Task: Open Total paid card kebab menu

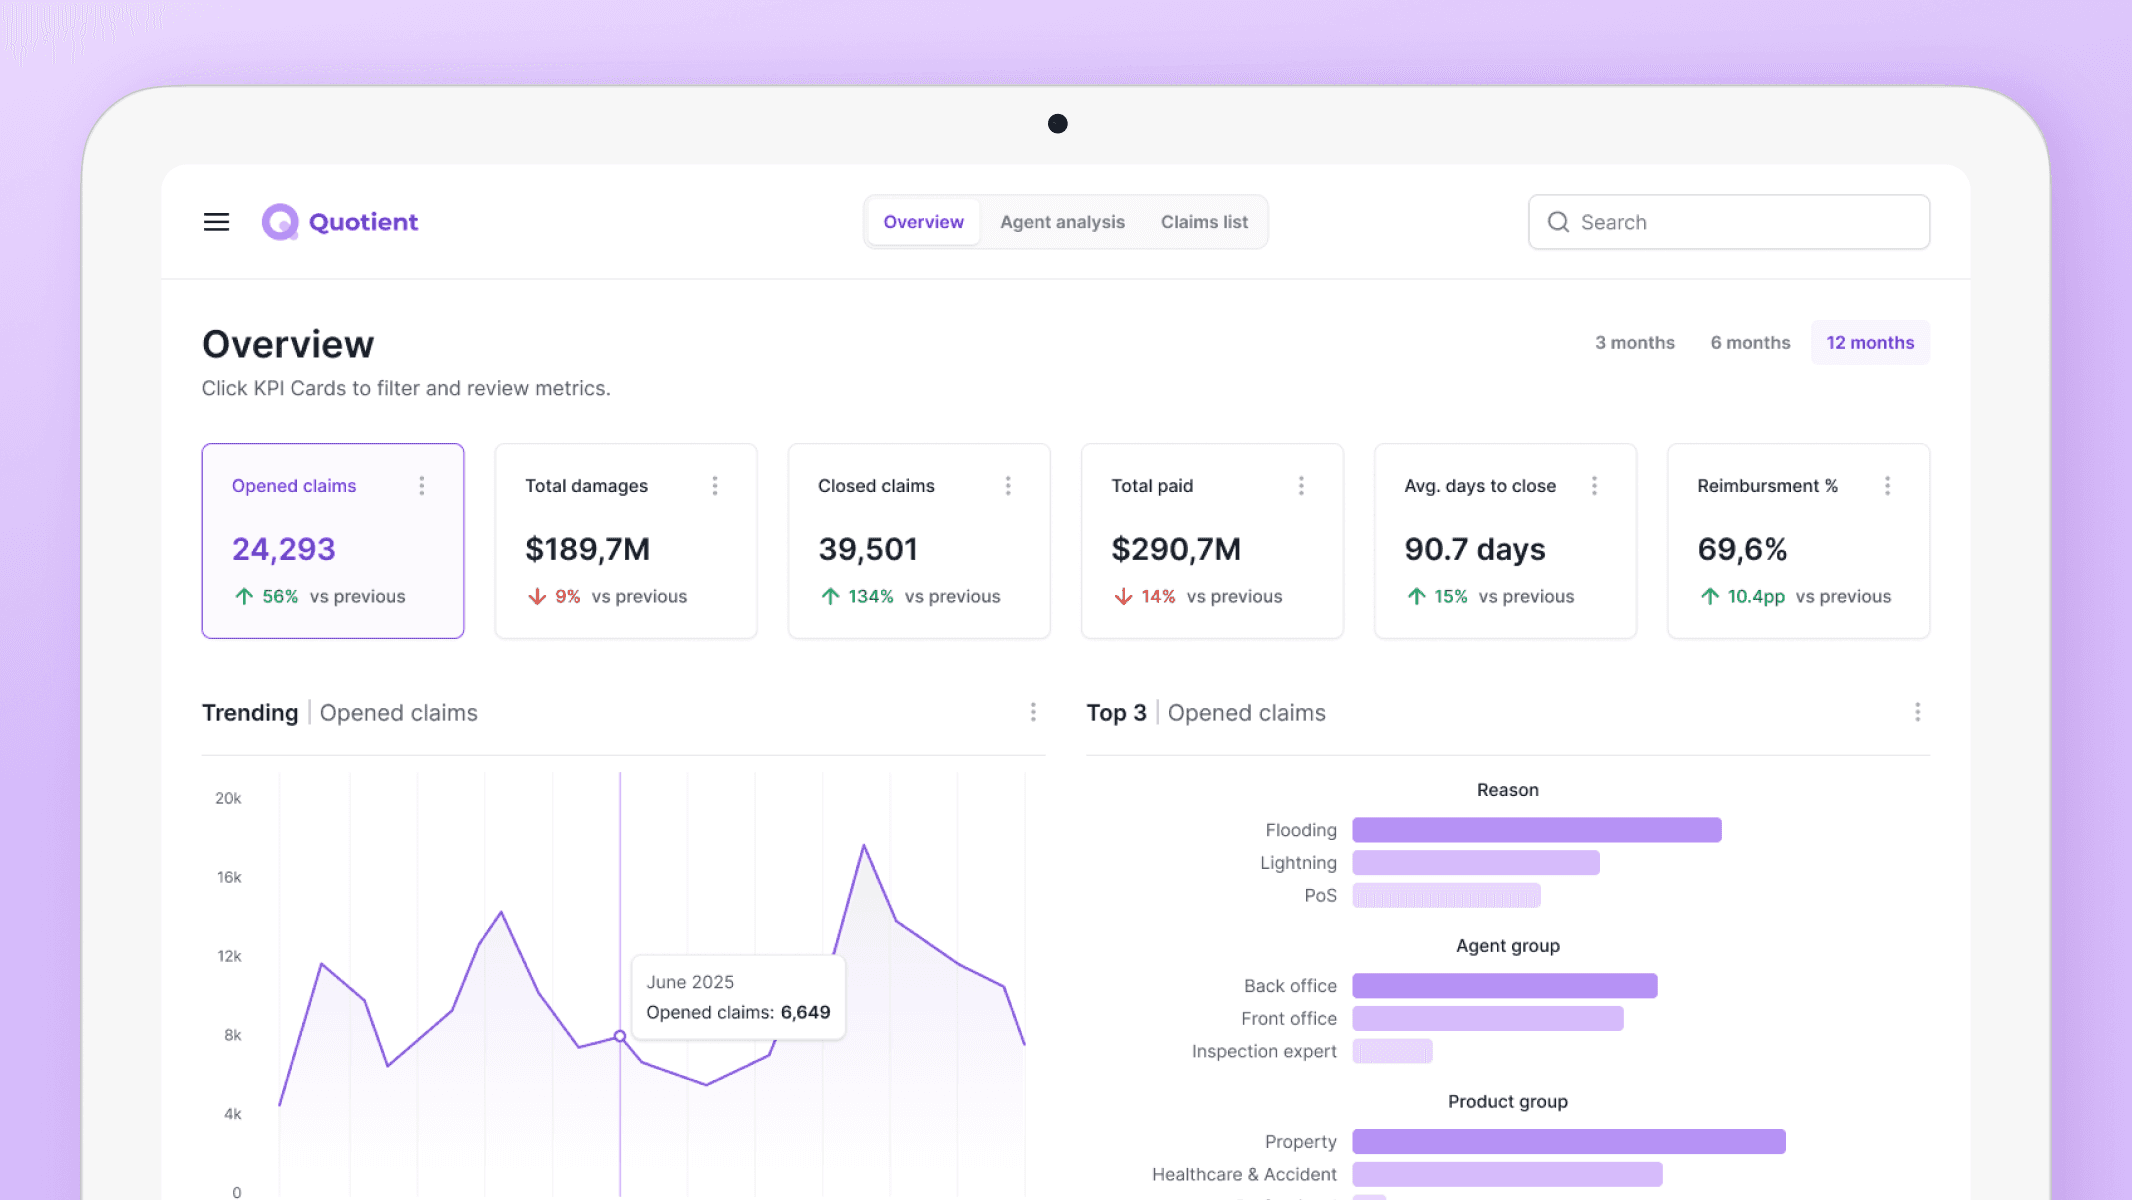Action: tap(1301, 486)
